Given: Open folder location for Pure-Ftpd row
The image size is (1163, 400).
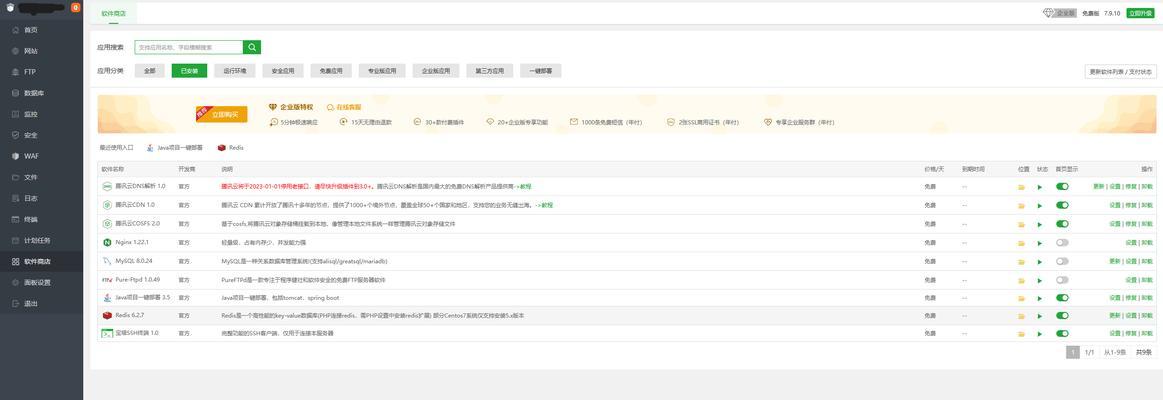Looking at the screenshot, I should pyautogui.click(x=1021, y=280).
